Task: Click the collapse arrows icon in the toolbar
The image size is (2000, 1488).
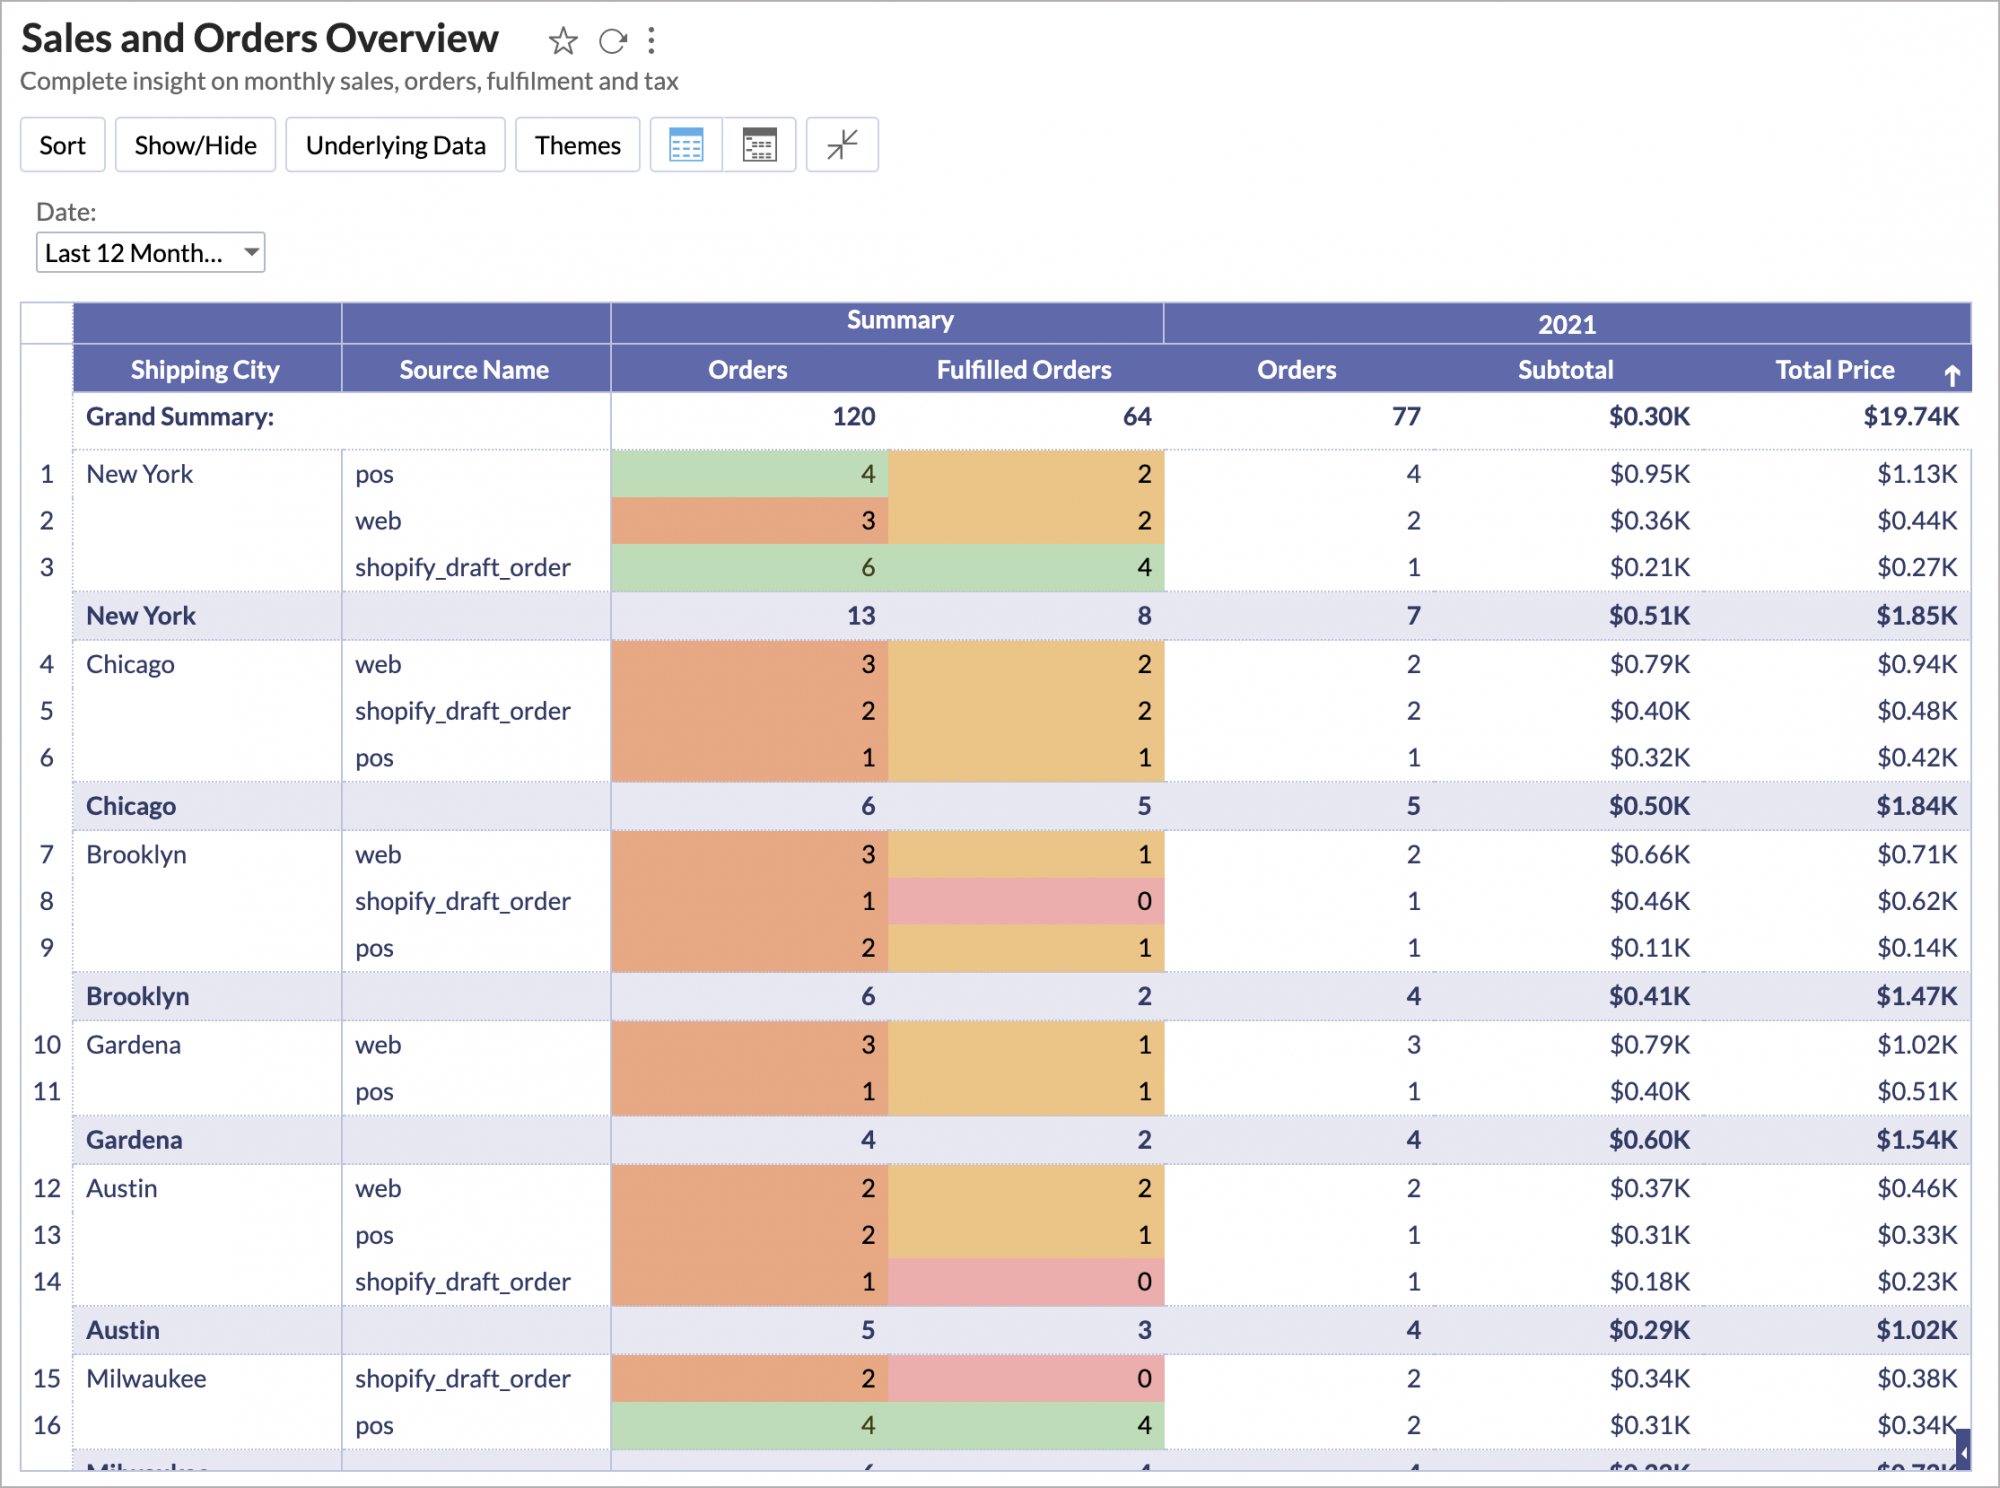Action: (842, 146)
